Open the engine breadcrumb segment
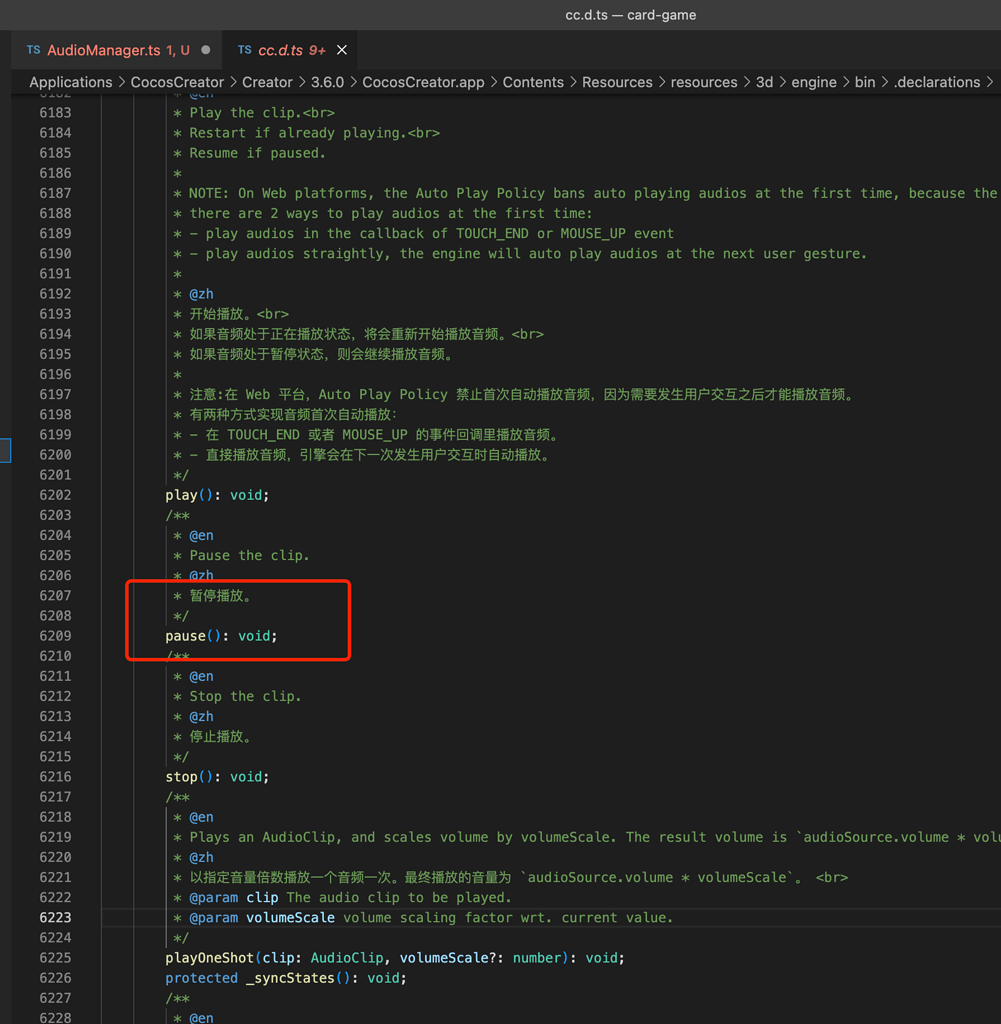The height and width of the screenshot is (1024, 1001). pyautogui.click(x=814, y=82)
